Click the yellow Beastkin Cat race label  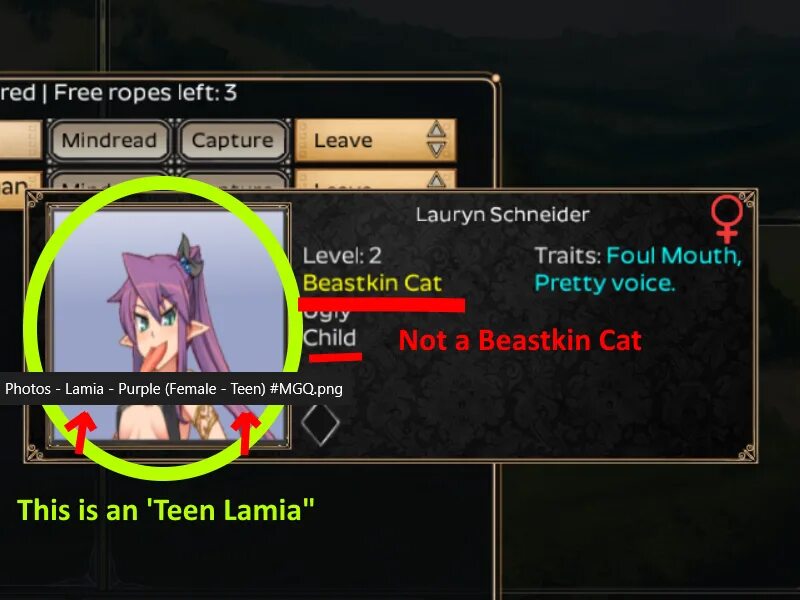click(372, 283)
